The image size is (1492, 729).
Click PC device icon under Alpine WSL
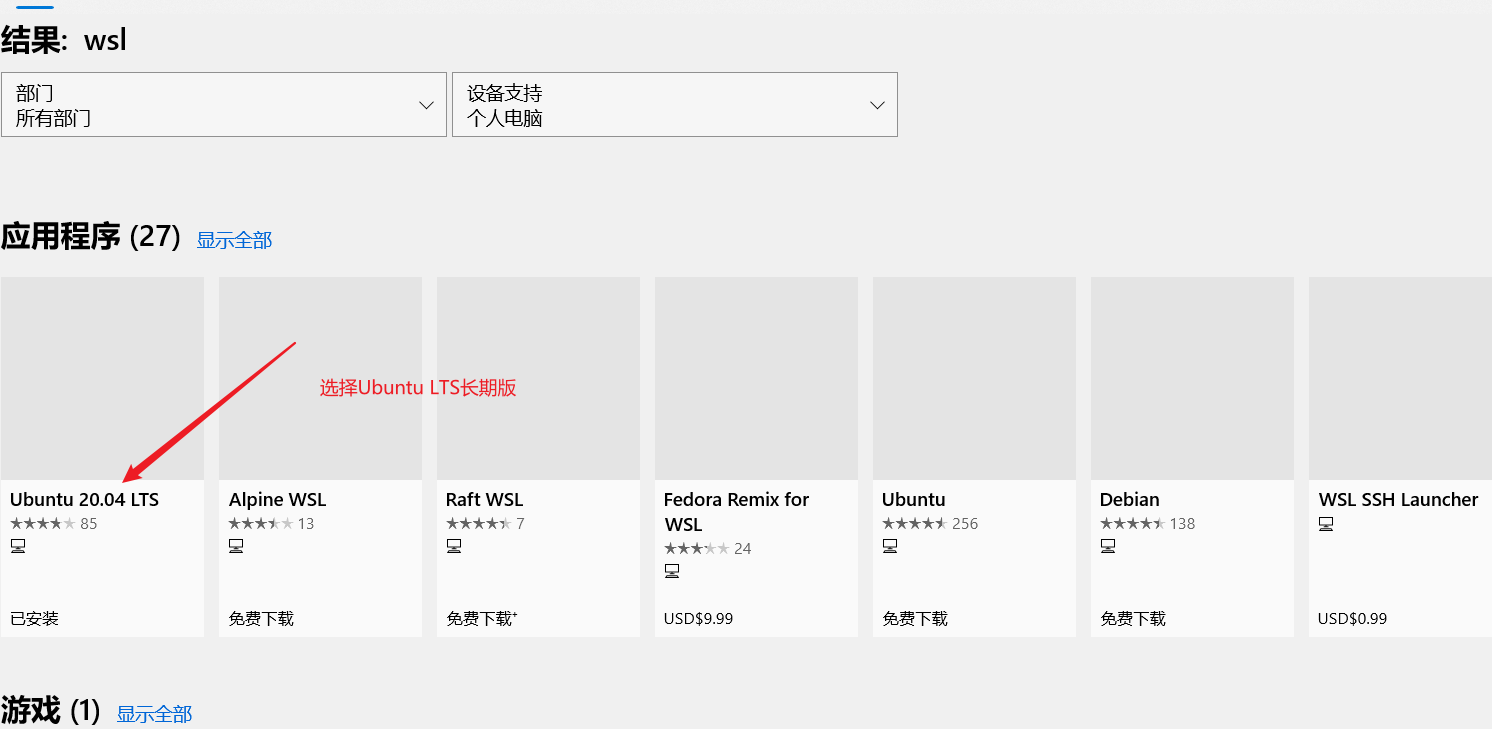[236, 546]
